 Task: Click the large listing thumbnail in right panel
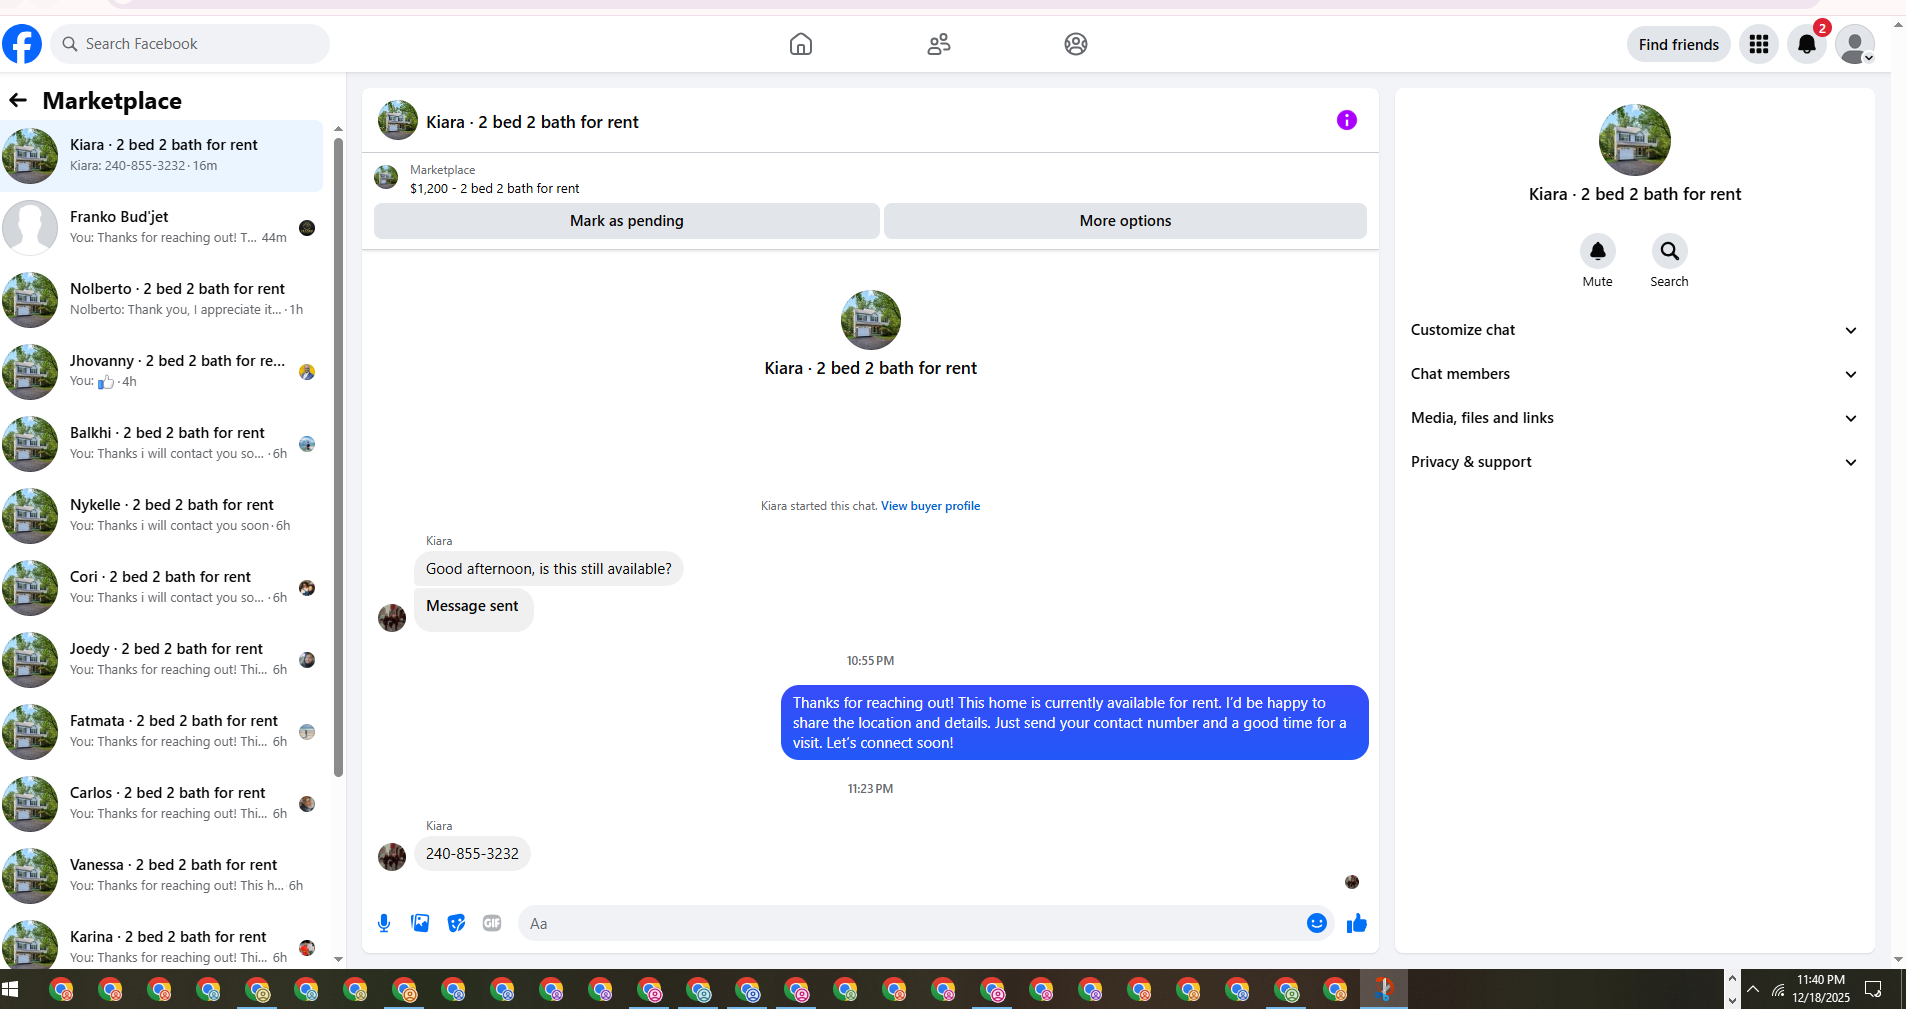(x=1635, y=140)
